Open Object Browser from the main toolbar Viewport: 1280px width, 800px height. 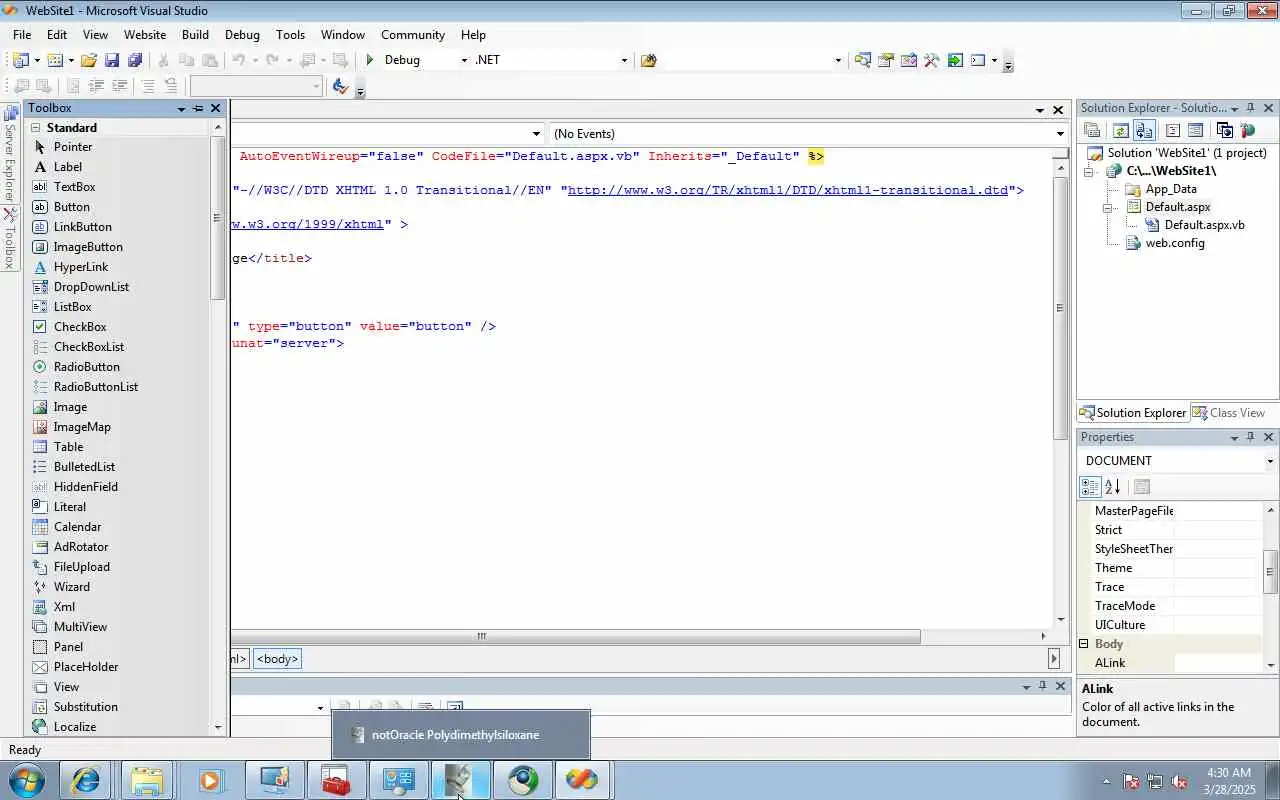pyautogui.click(x=909, y=60)
